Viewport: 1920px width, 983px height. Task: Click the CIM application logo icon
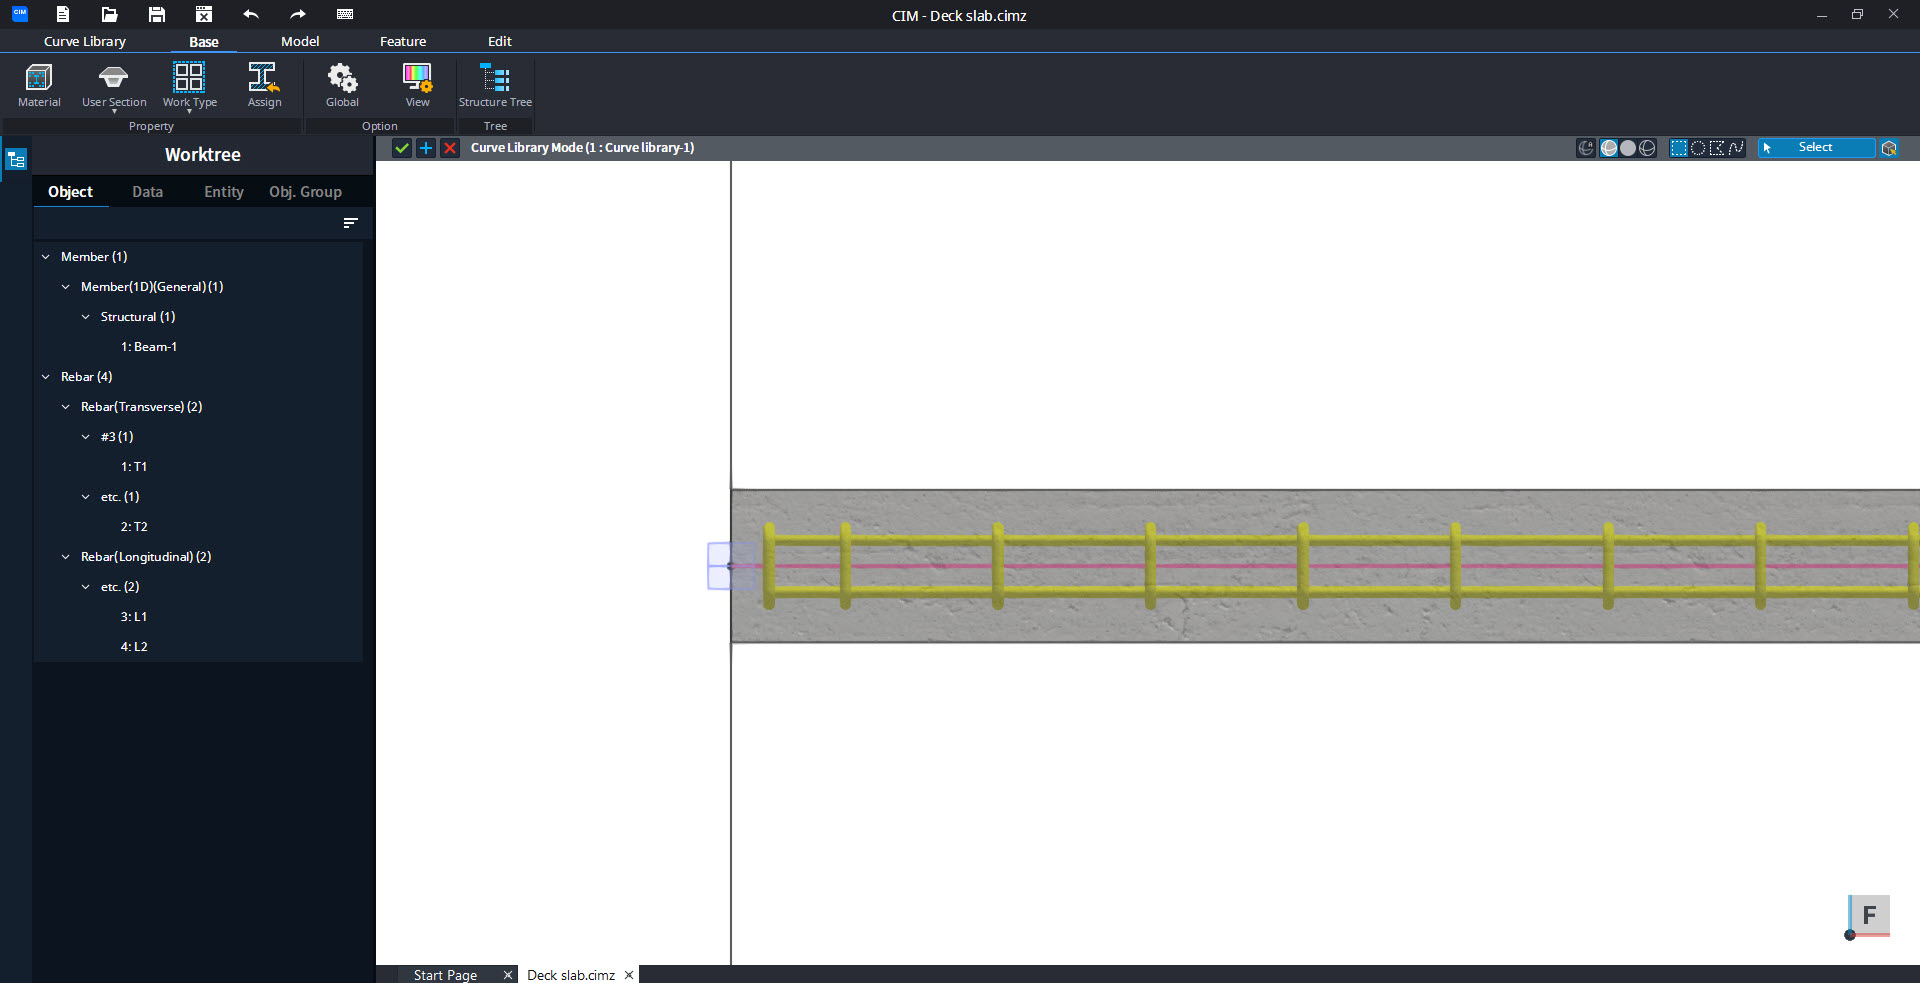pyautogui.click(x=20, y=14)
